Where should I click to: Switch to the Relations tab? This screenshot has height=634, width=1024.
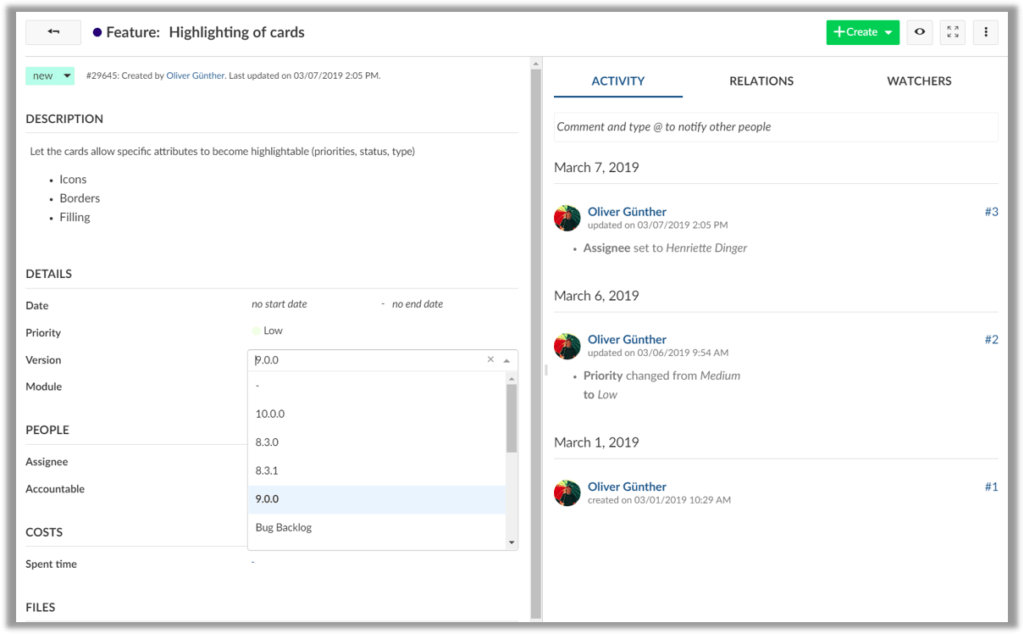tap(761, 81)
